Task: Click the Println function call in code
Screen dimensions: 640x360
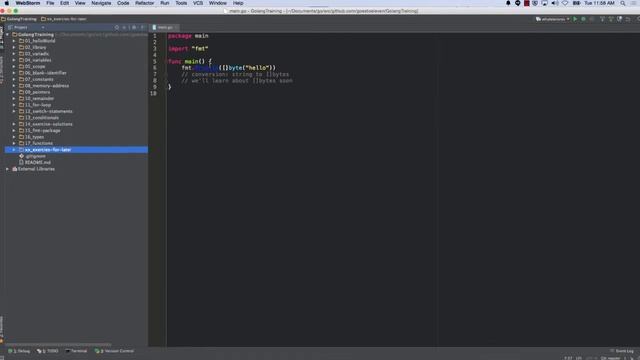Action: (x=206, y=68)
